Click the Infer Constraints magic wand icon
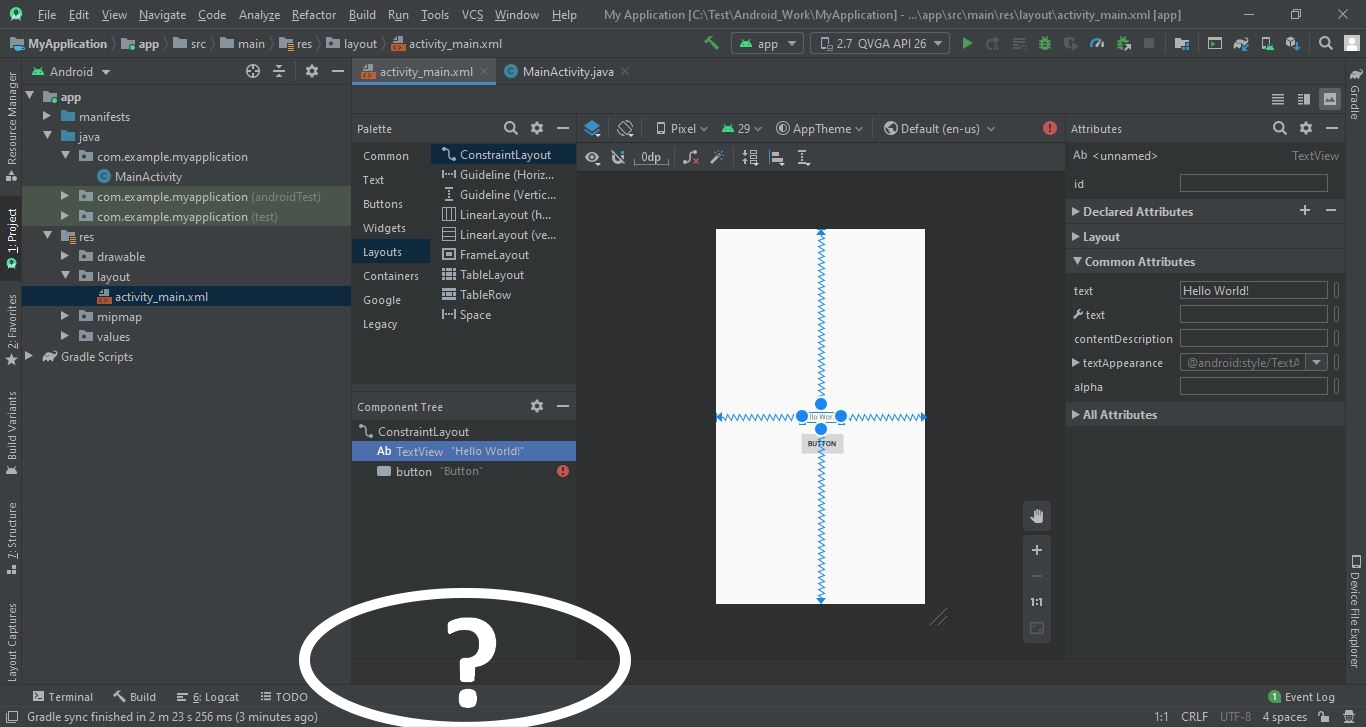Image resolution: width=1366 pixels, height=727 pixels. [x=717, y=157]
